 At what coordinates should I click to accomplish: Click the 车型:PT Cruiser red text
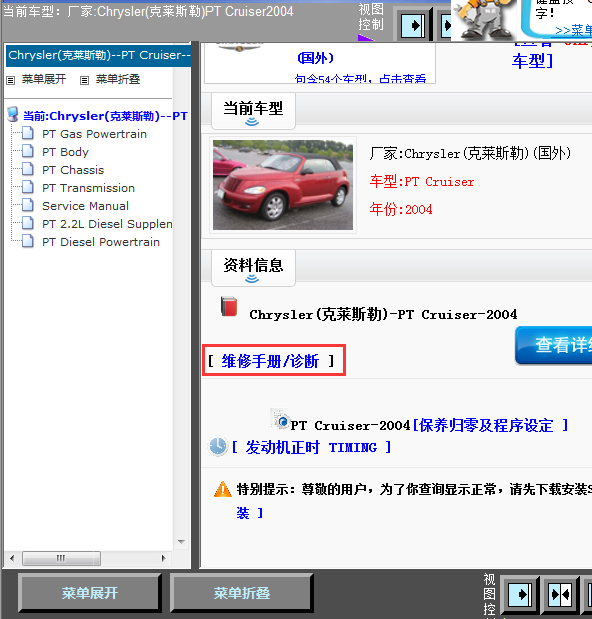(x=422, y=182)
